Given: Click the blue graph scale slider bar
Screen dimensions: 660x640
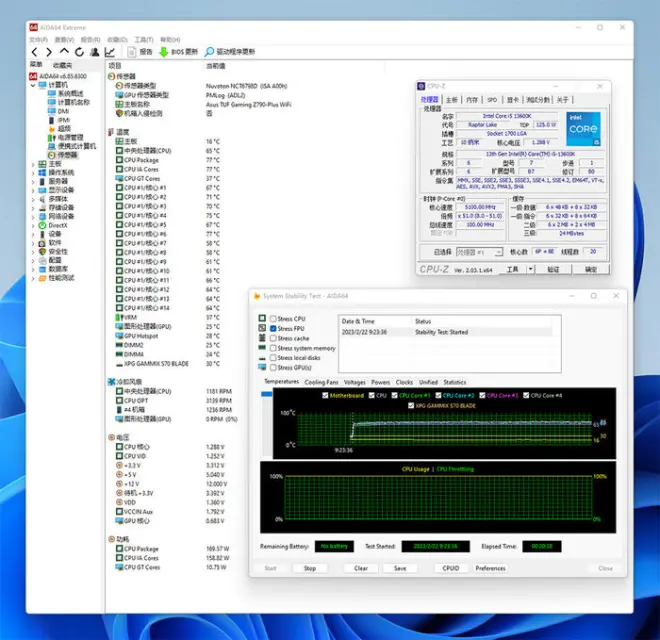Looking at the screenshot, I should [x=266, y=394].
